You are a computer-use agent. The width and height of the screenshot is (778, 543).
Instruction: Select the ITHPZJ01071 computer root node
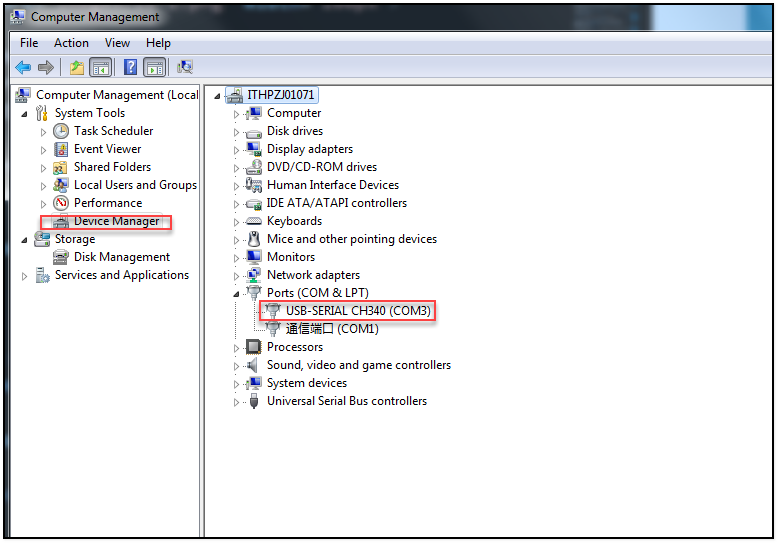(x=281, y=95)
